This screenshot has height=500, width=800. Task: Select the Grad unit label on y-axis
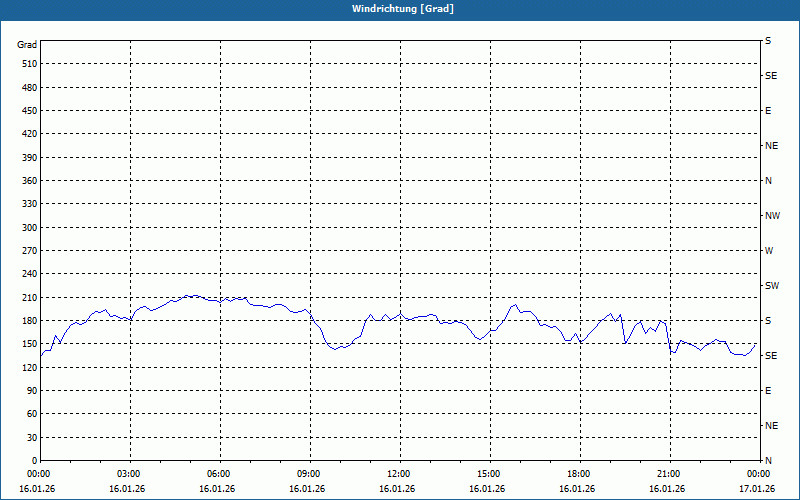pos(27,45)
